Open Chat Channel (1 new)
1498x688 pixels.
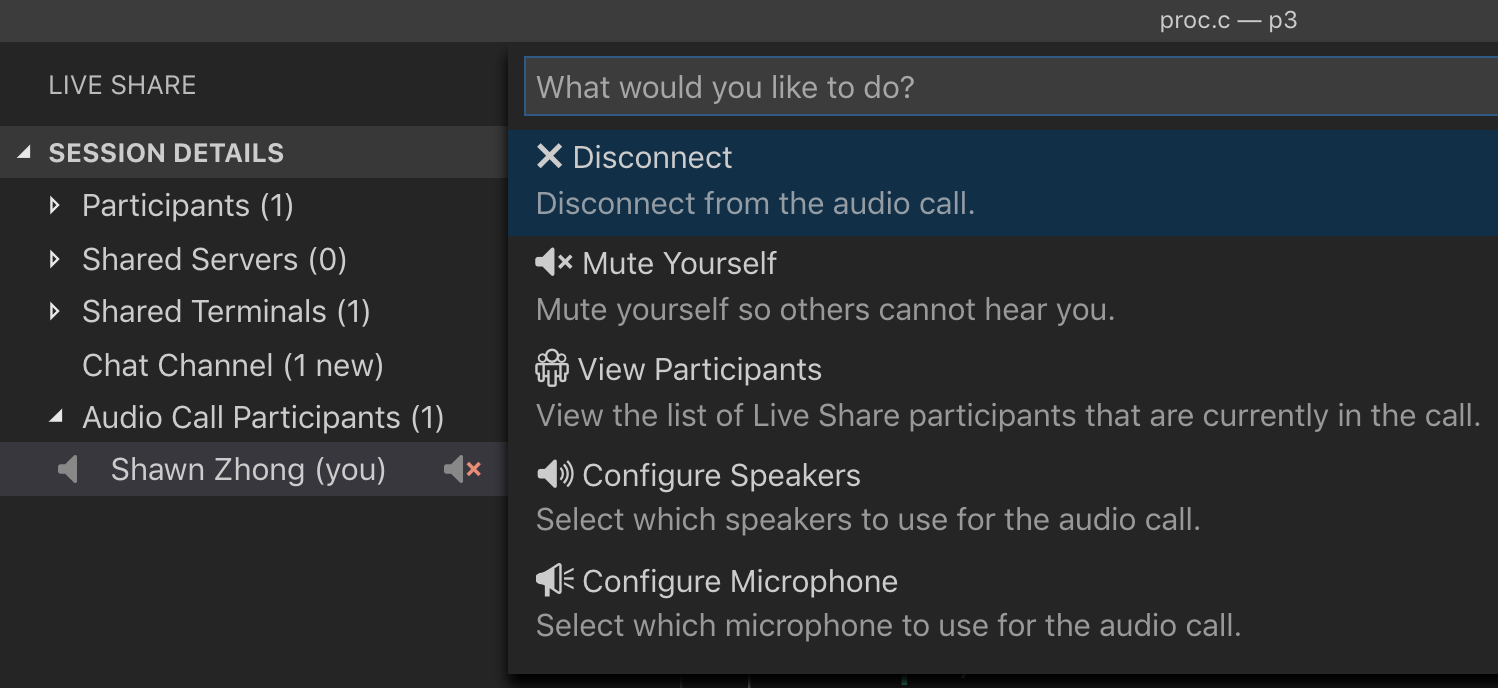click(x=233, y=366)
